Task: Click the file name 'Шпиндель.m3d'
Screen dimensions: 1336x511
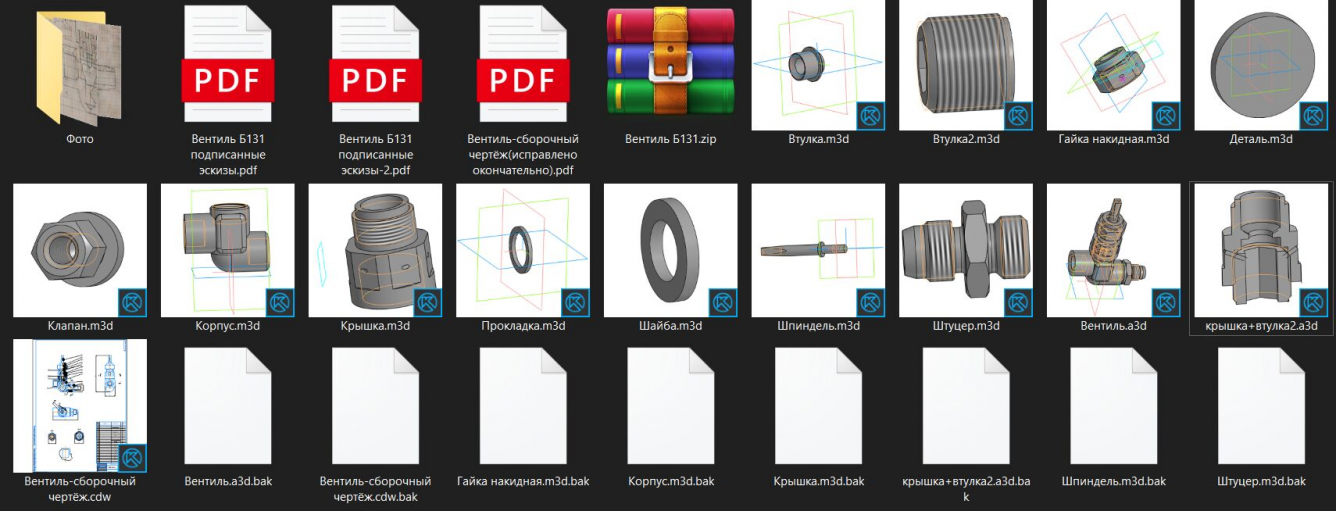Action: click(x=818, y=326)
